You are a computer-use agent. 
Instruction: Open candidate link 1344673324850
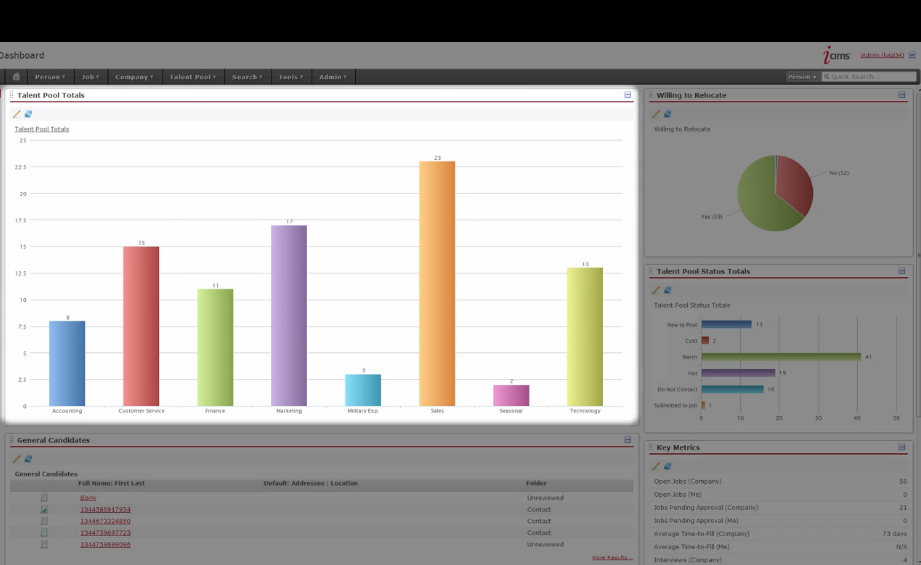[105, 521]
